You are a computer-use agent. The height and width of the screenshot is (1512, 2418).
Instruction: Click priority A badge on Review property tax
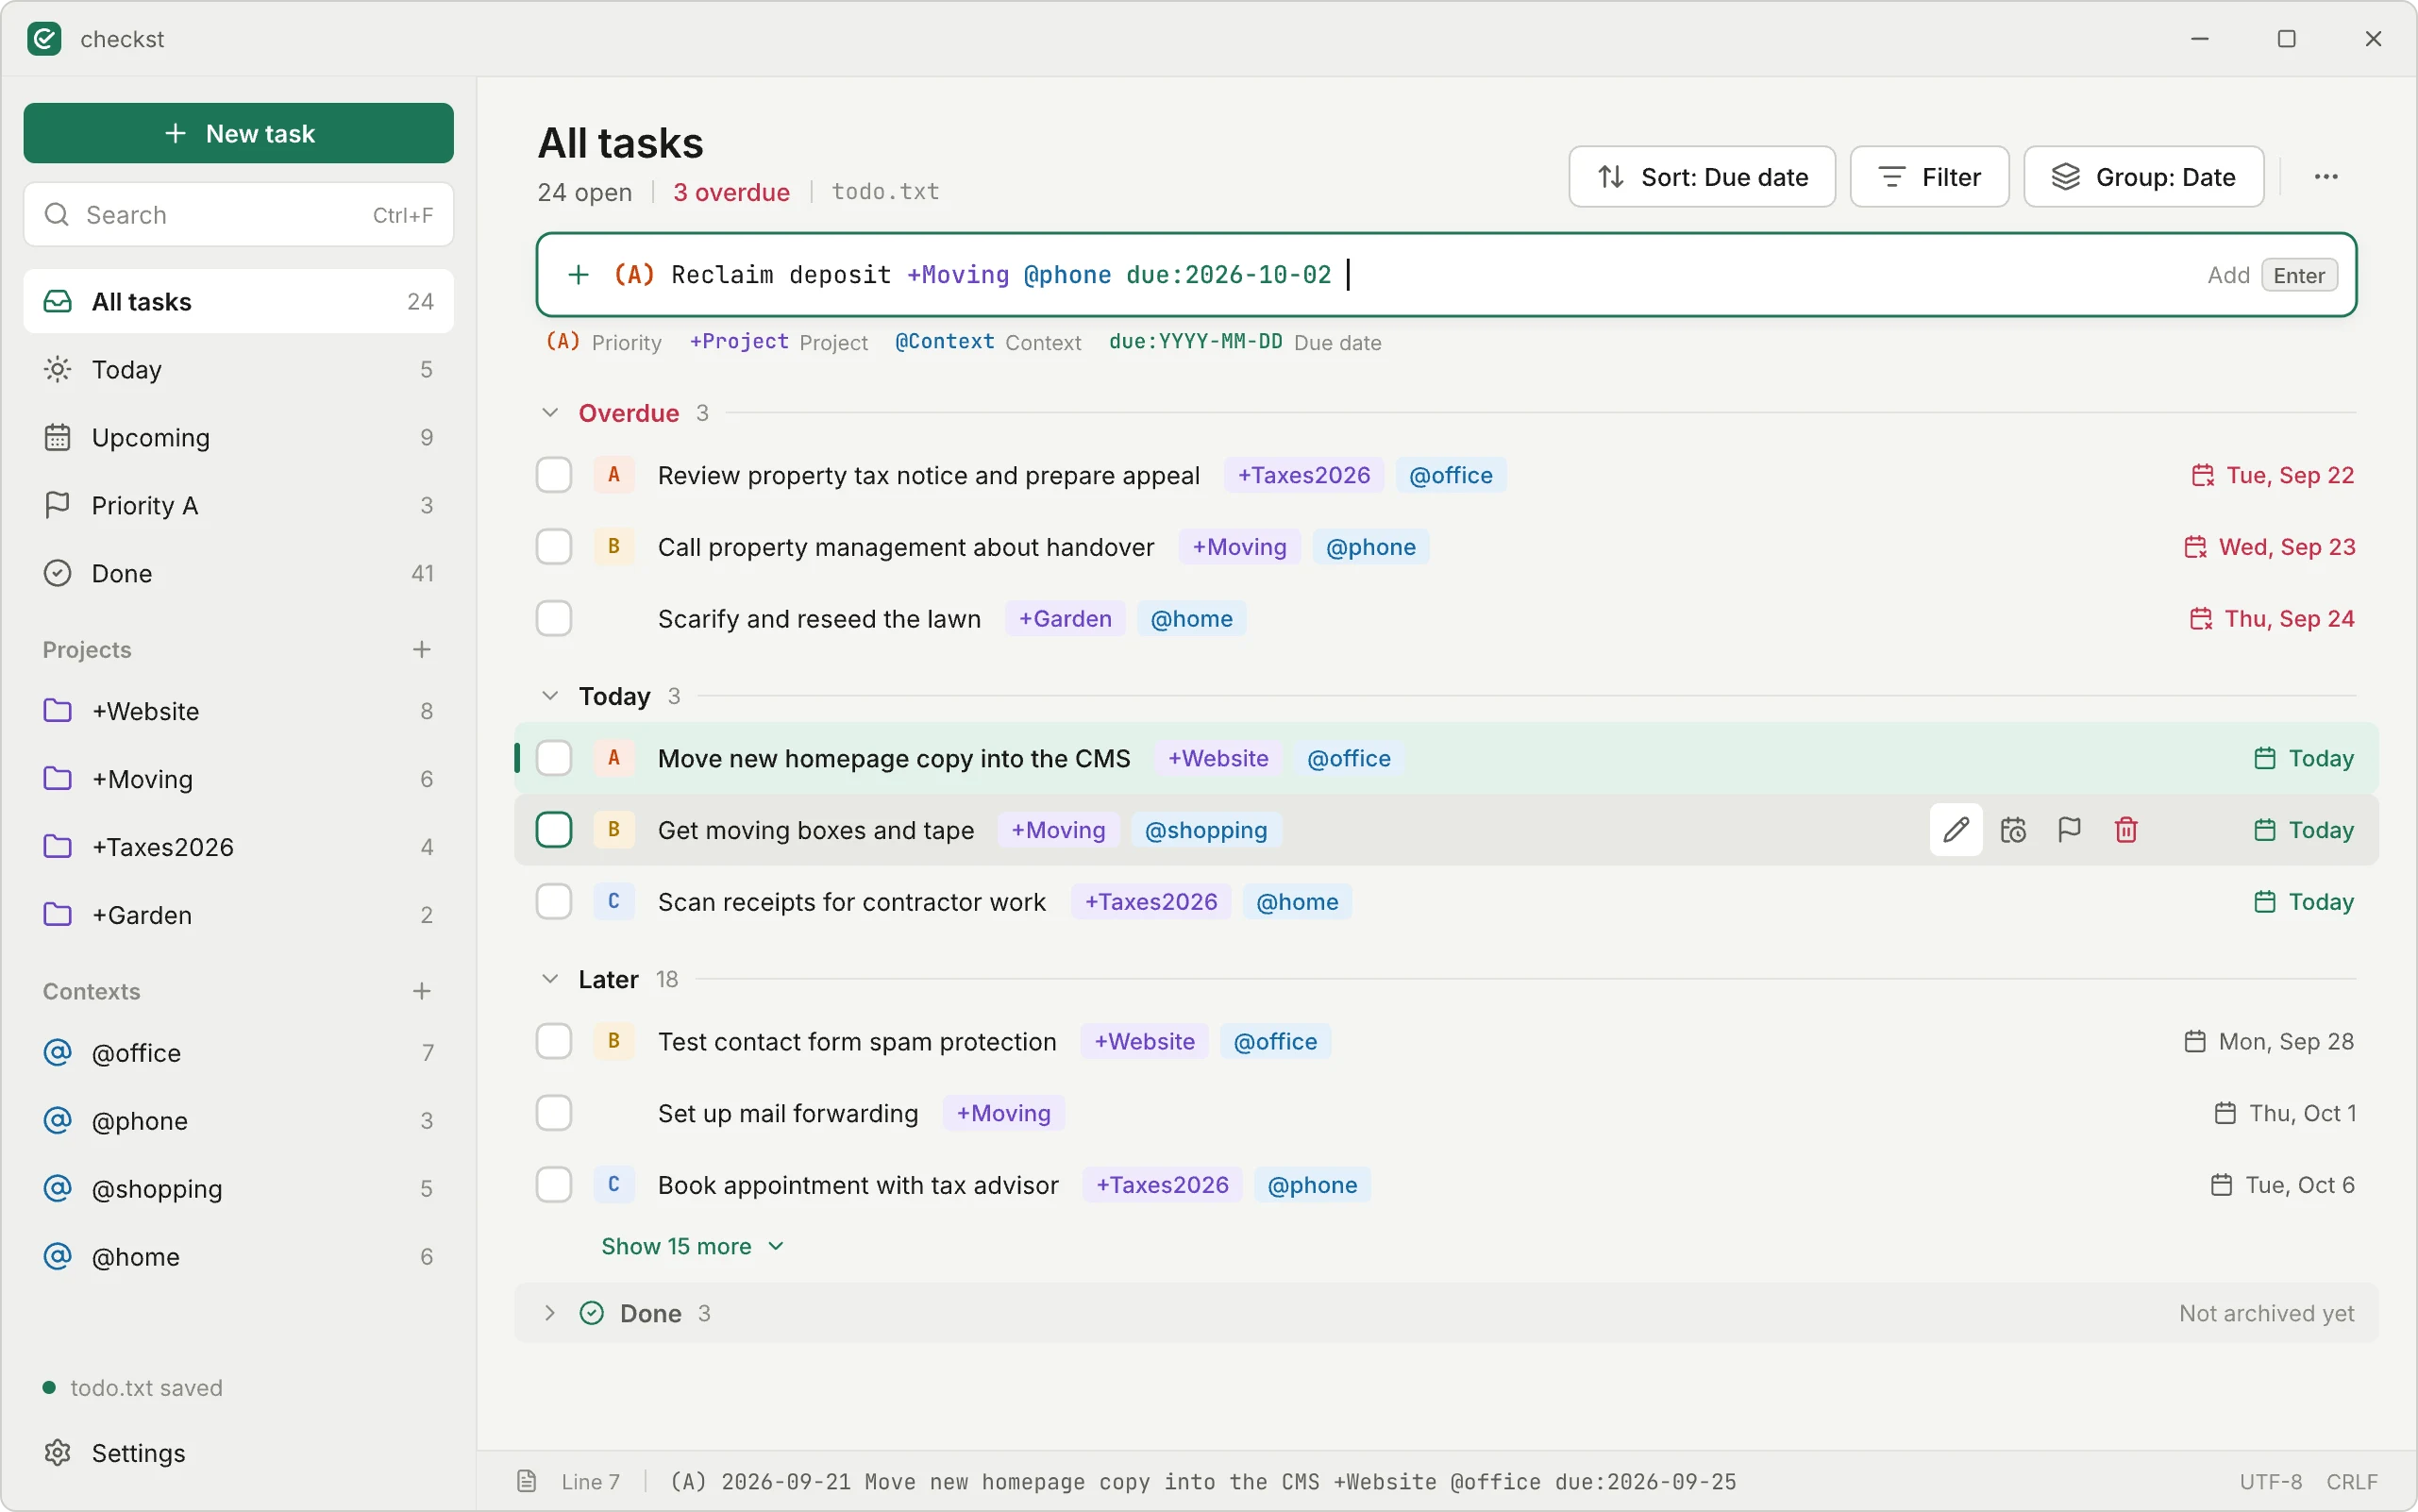(614, 475)
